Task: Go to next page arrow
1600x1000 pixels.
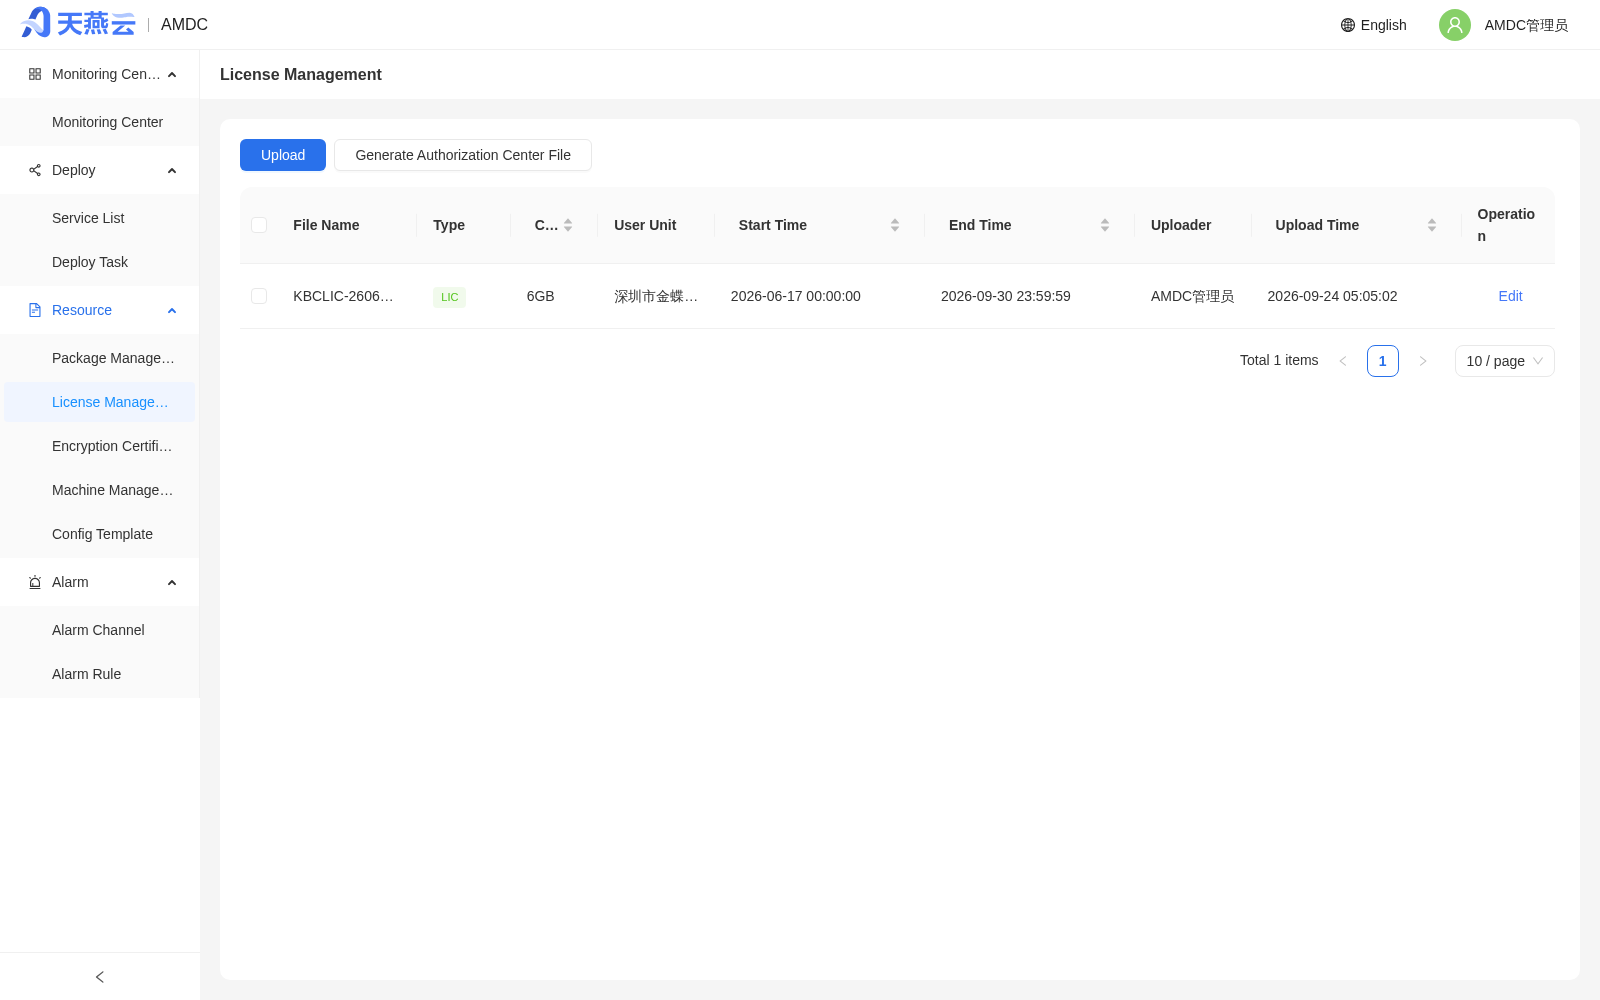Action: (1423, 361)
